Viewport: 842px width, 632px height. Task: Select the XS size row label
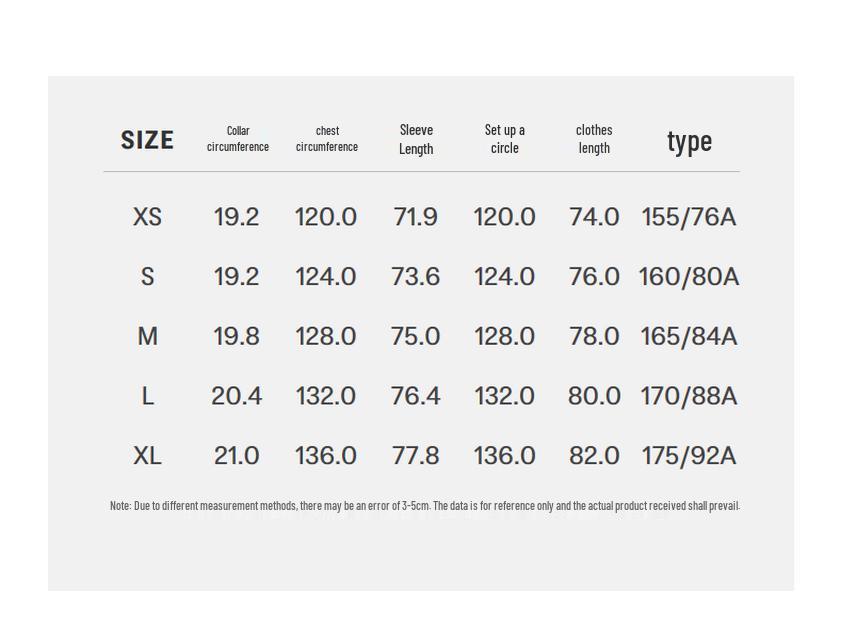click(147, 217)
